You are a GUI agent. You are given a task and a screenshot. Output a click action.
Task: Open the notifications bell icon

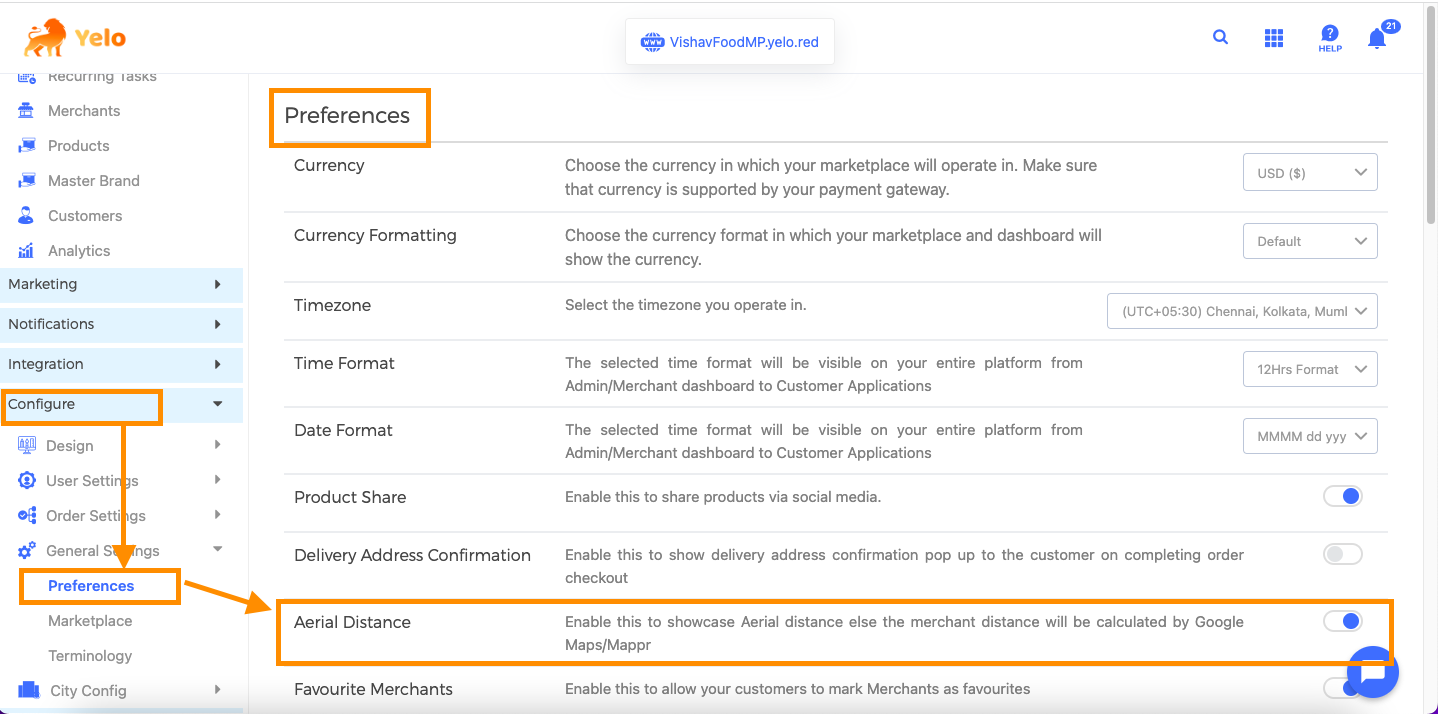[x=1377, y=39]
